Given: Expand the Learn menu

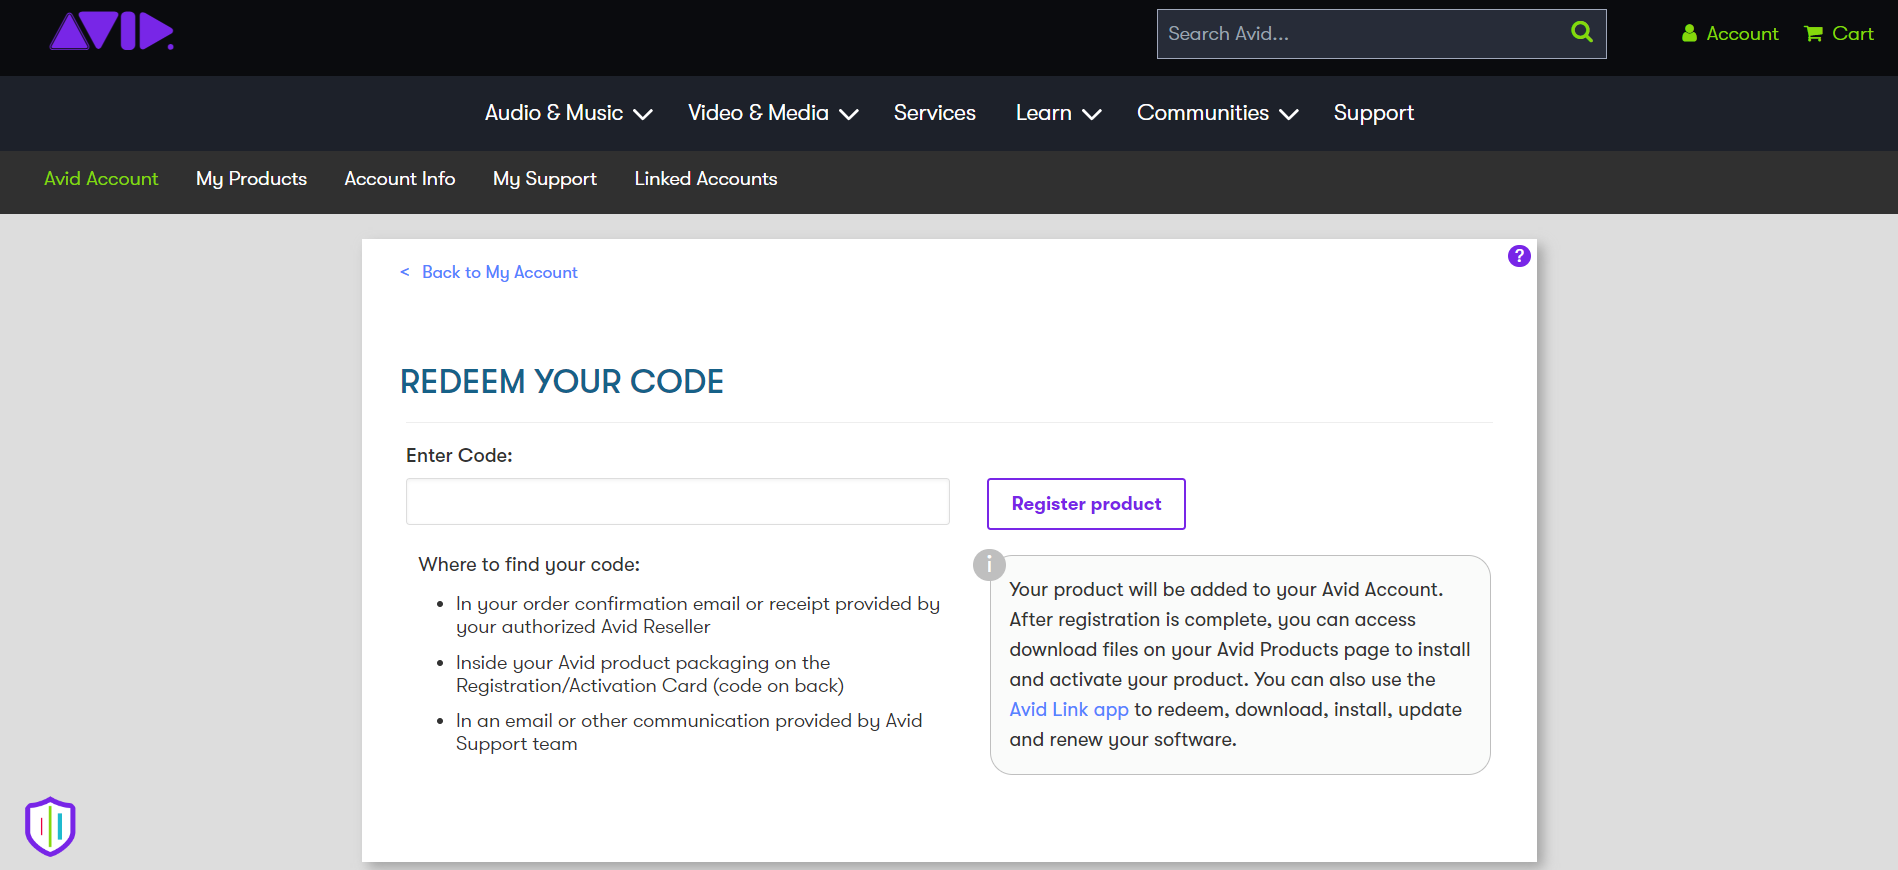Looking at the screenshot, I should (1058, 113).
